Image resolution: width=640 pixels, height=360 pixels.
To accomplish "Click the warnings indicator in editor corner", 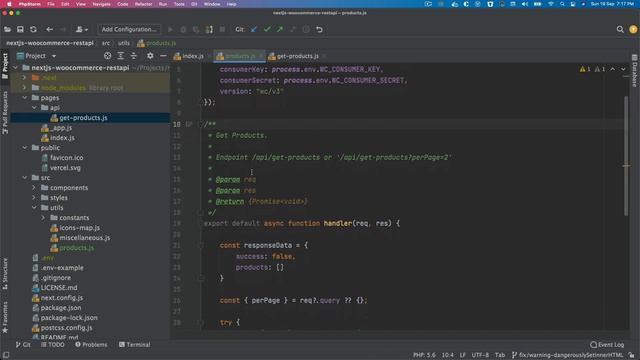I will click(x=592, y=69).
